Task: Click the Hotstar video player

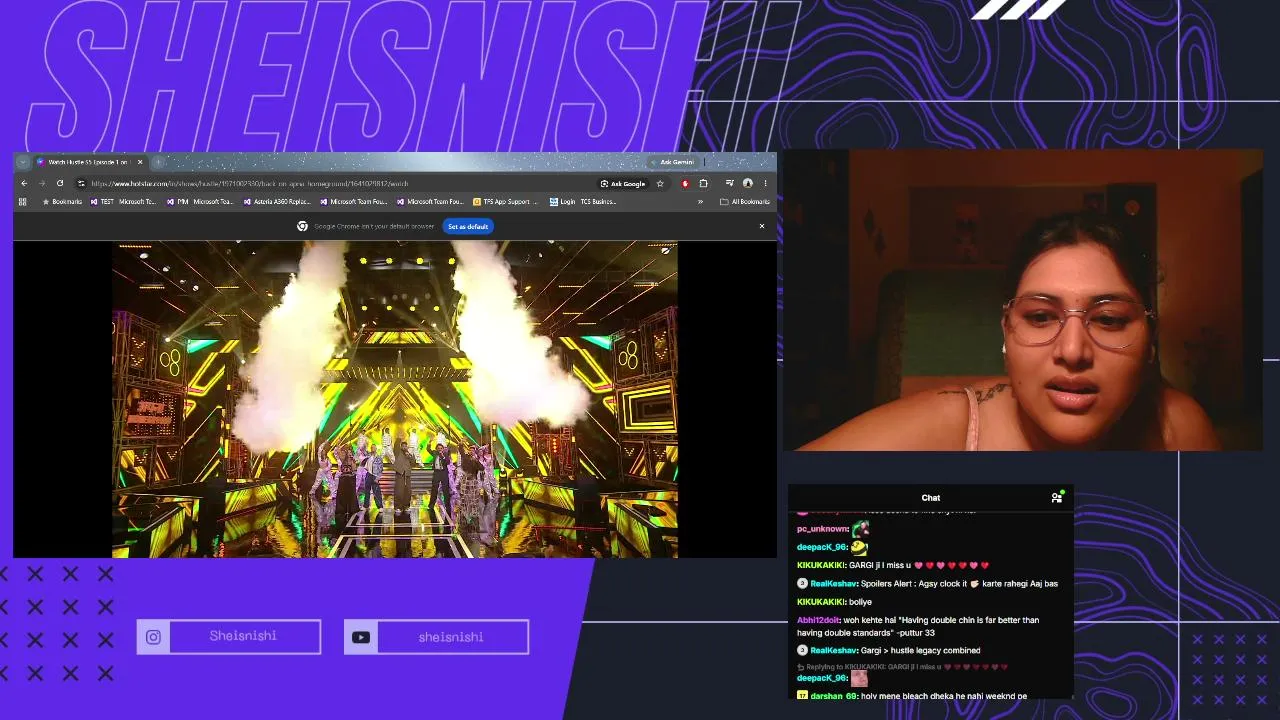Action: pos(395,399)
